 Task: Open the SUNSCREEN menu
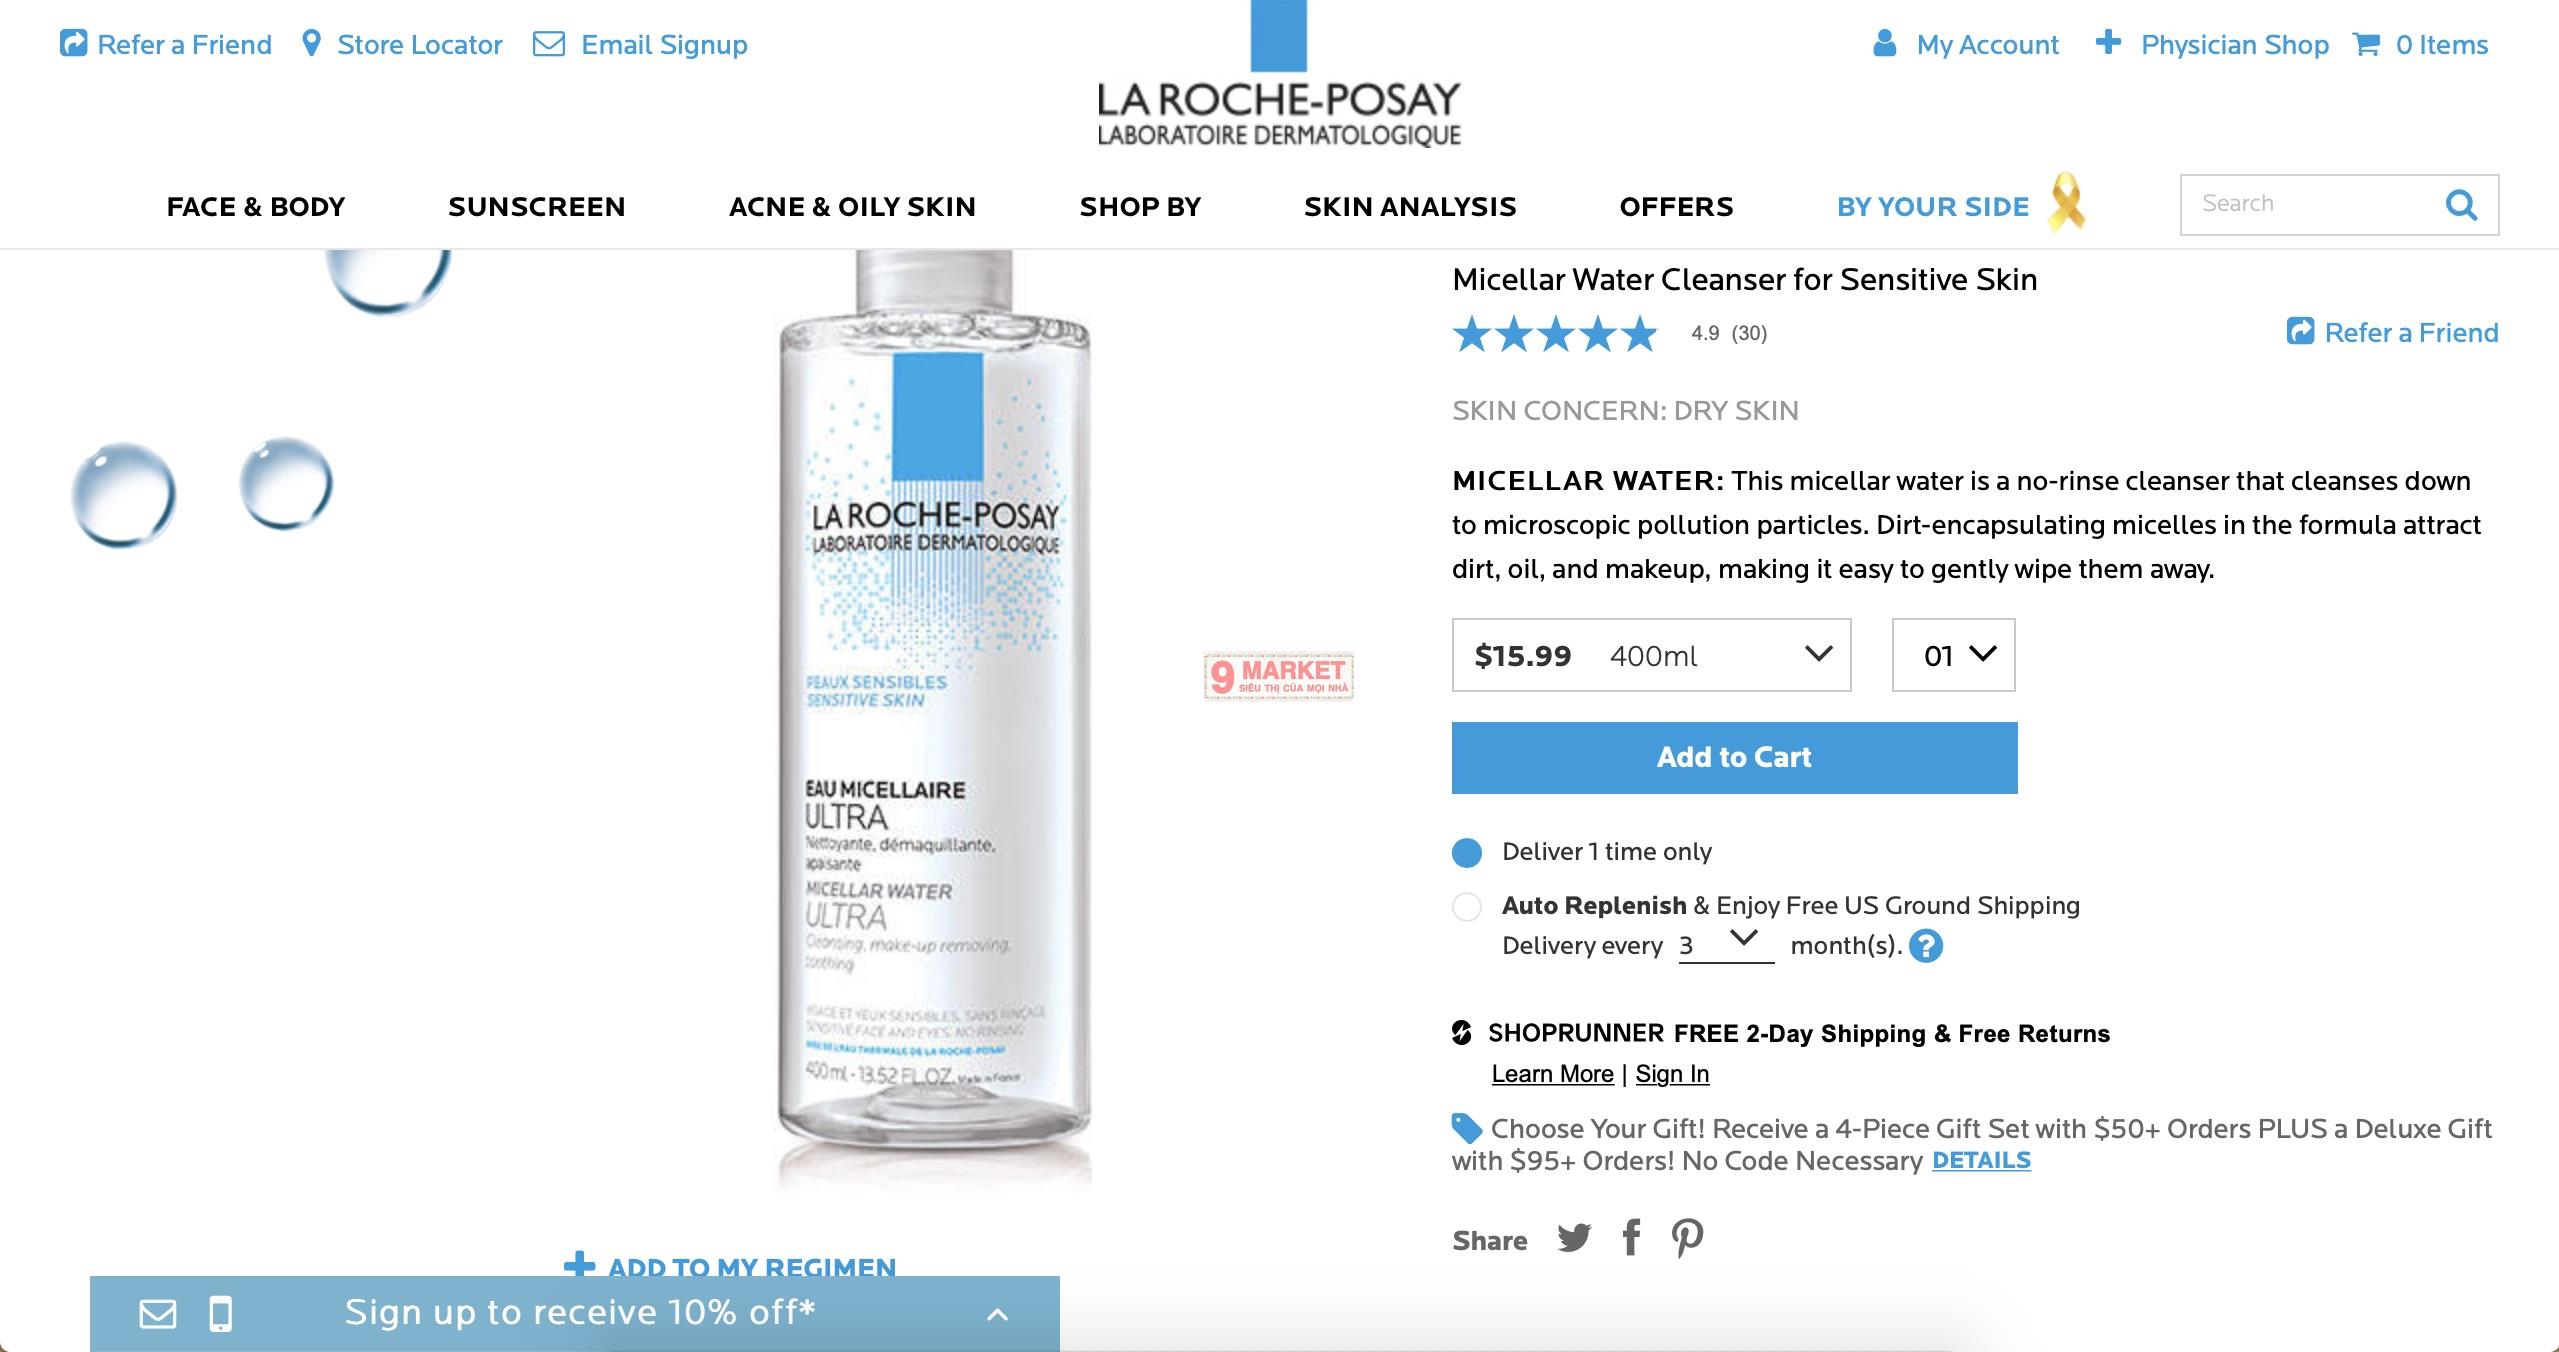point(537,207)
